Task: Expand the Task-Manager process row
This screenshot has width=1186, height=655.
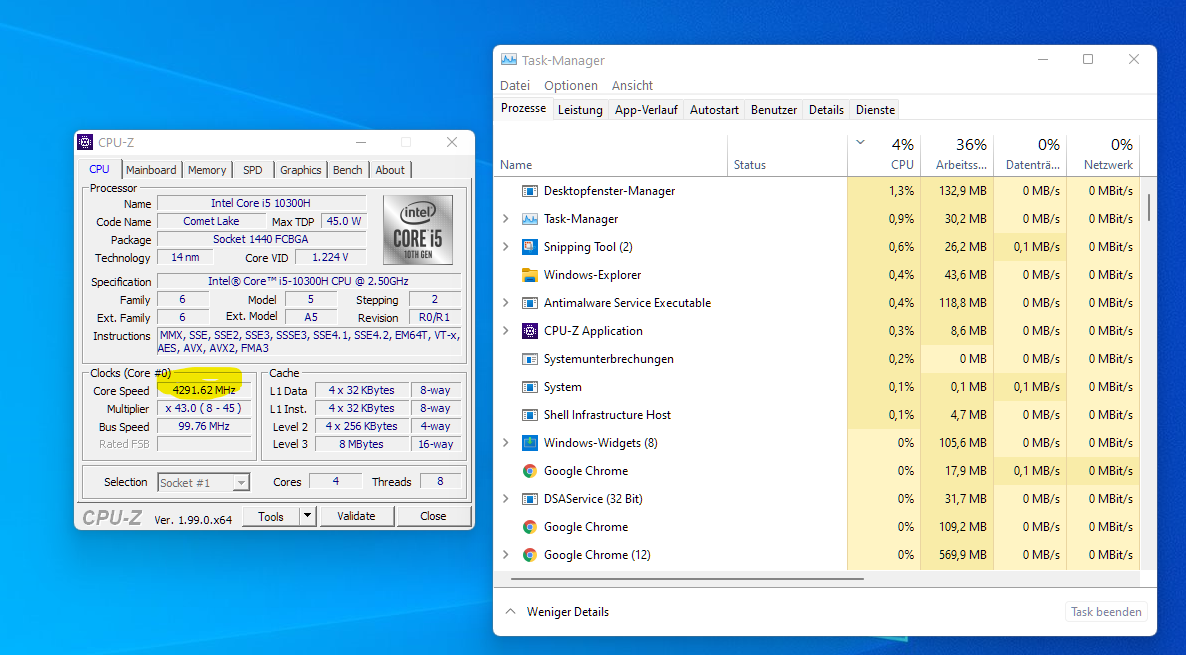Action: pyautogui.click(x=505, y=219)
